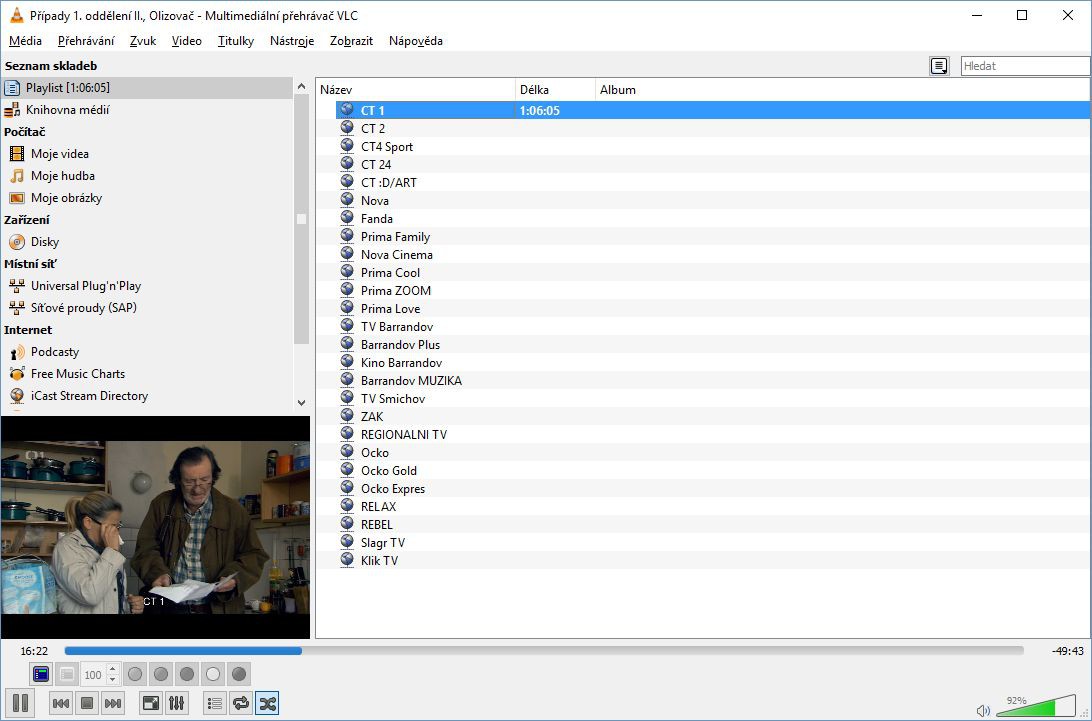Image resolution: width=1092 pixels, height=721 pixels.
Task: Jump to the previous playlist item
Action: coord(61,704)
